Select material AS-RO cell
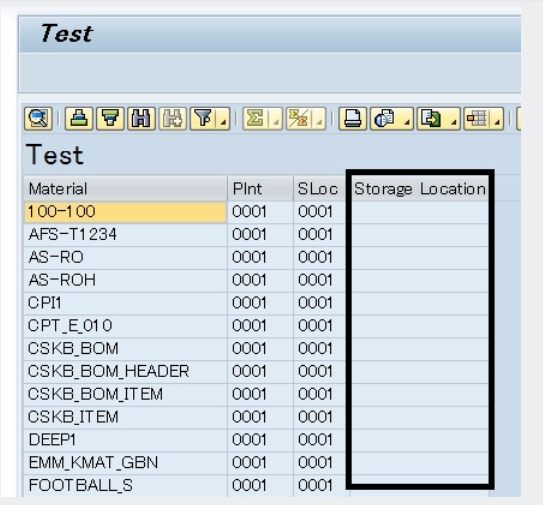Image resolution: width=543 pixels, height=505 pixels. [125, 258]
